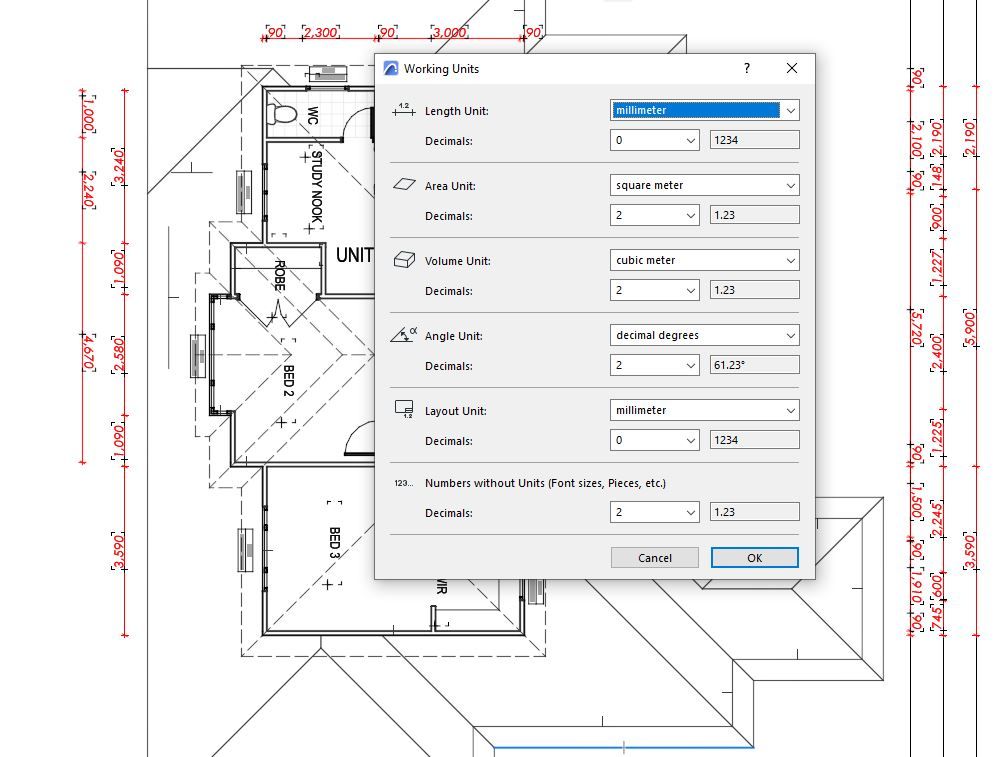Click the Area Unit parallelogram icon
Screen dimensions: 996x757
[404, 184]
